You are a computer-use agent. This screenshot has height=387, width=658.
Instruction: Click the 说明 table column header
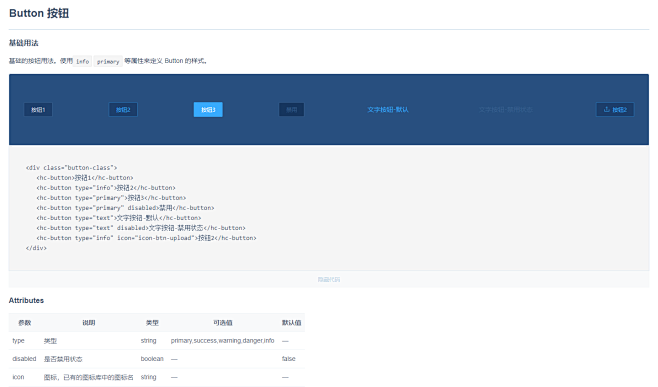[x=89, y=323]
